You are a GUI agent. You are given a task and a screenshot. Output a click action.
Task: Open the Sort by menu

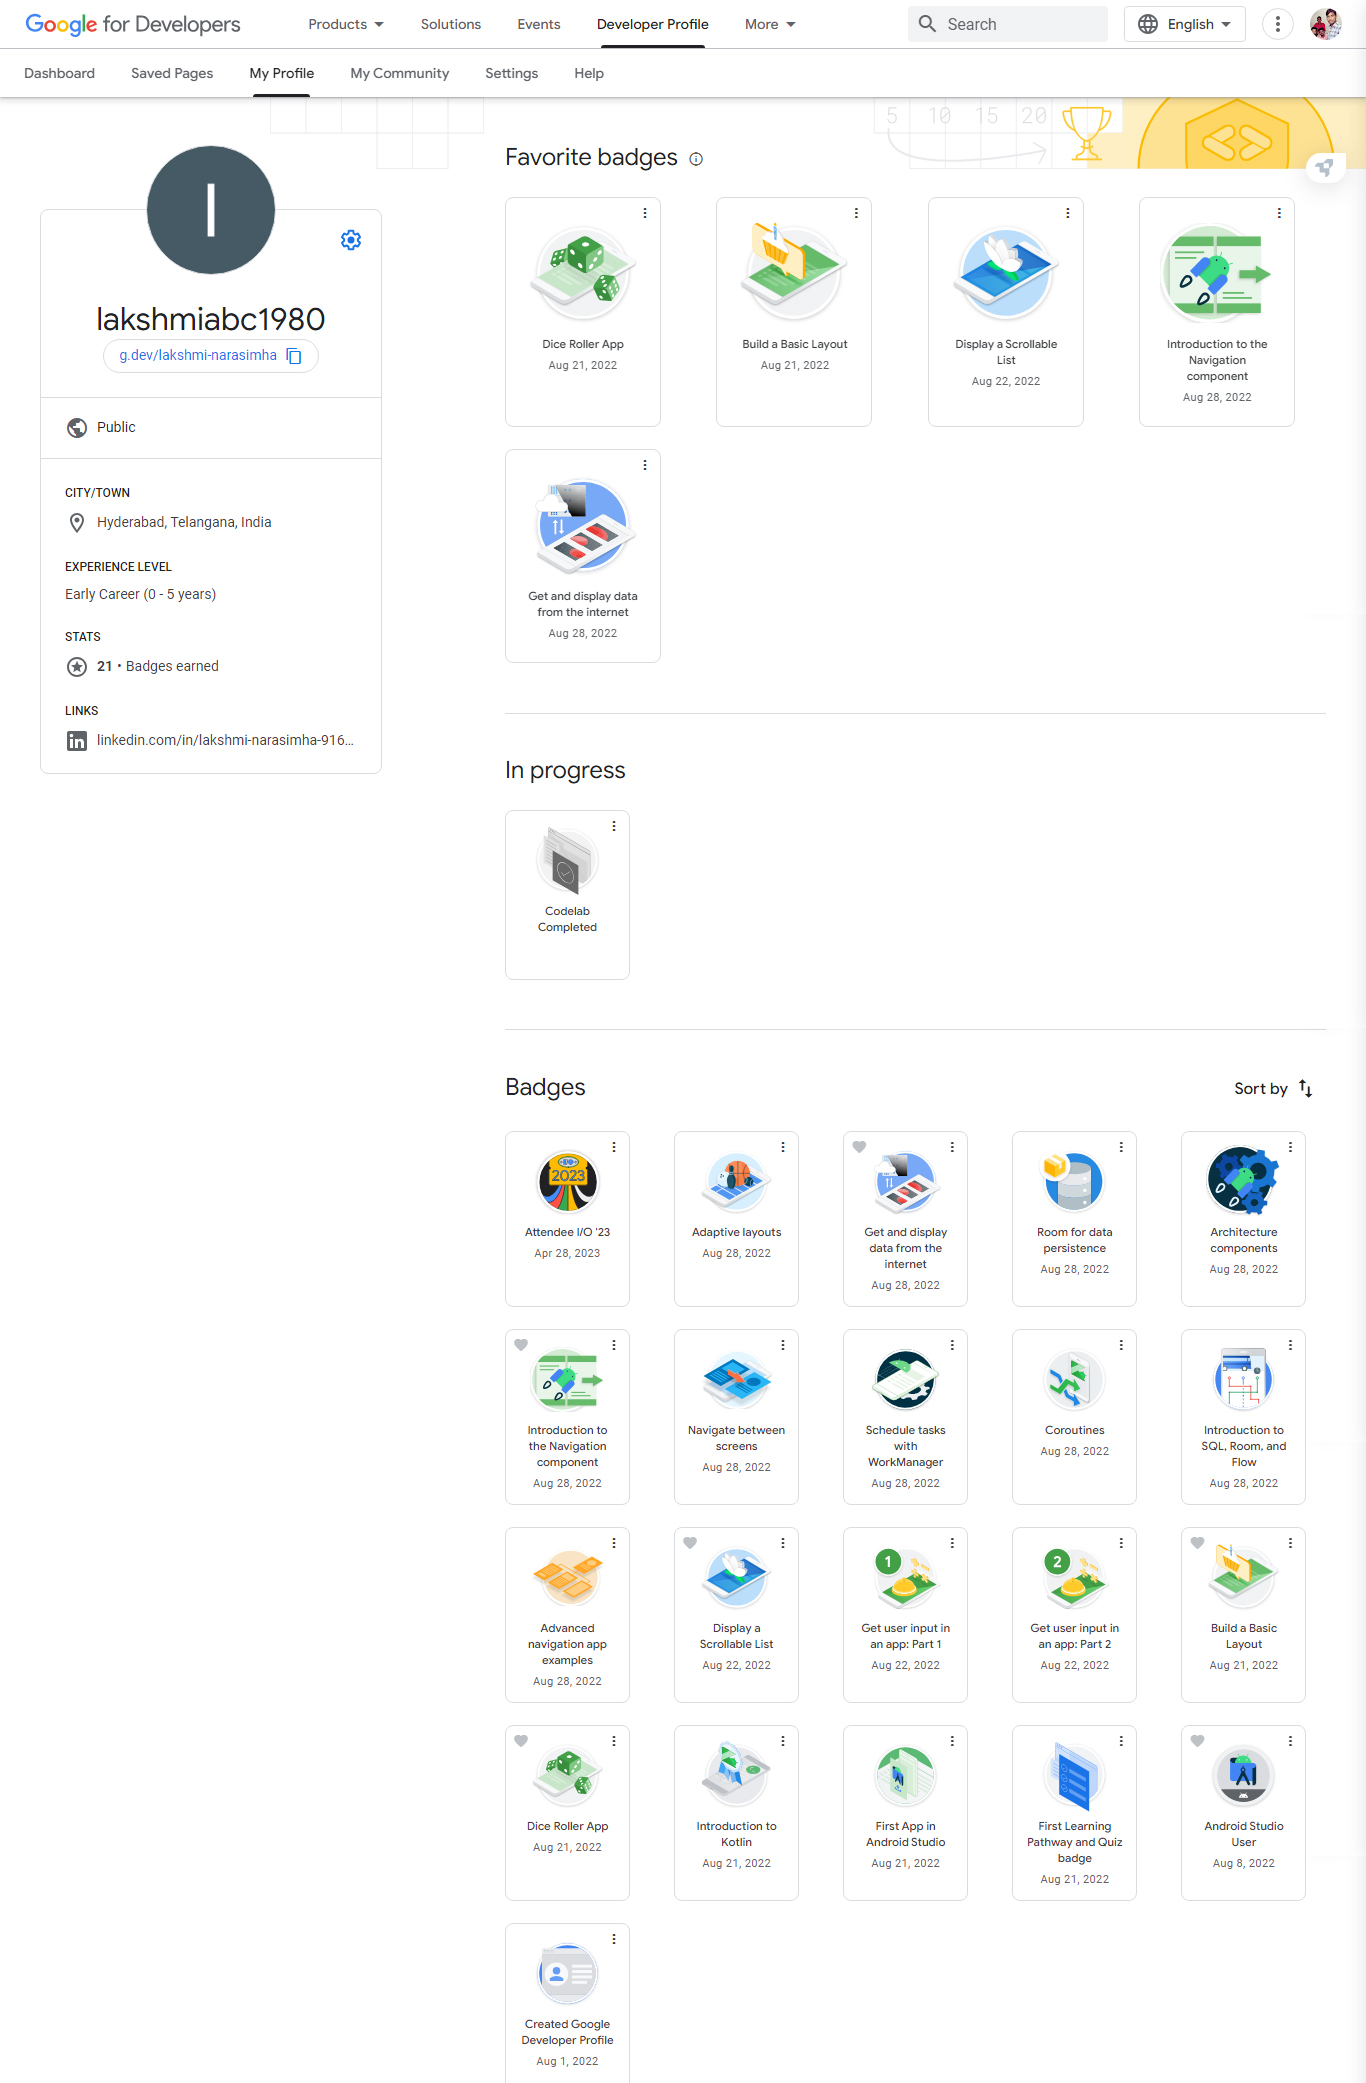click(x=1274, y=1088)
